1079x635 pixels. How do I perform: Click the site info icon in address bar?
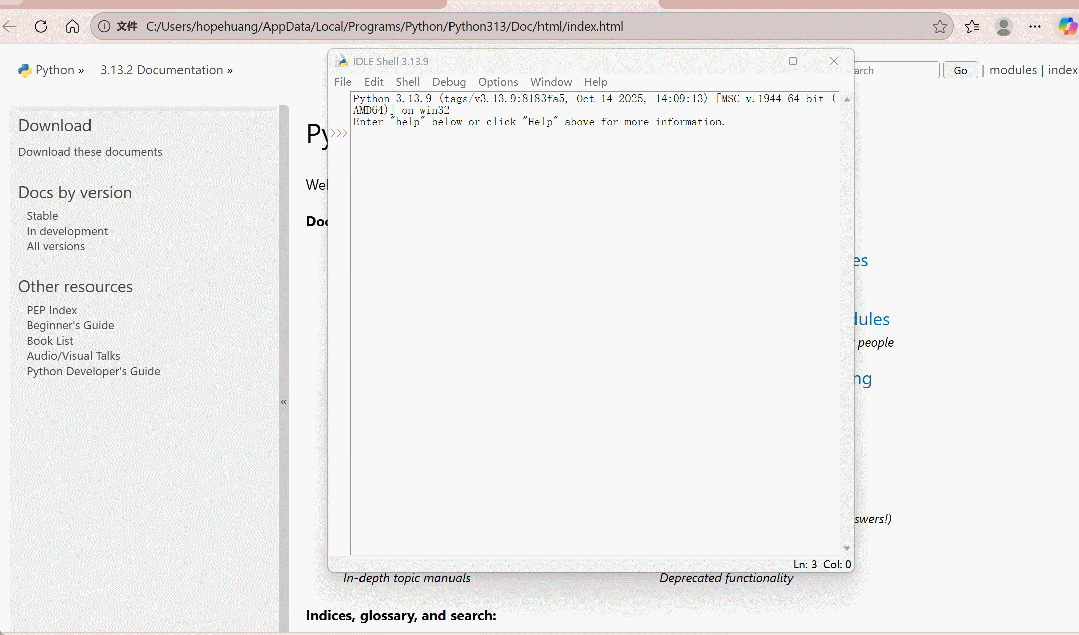pos(104,27)
